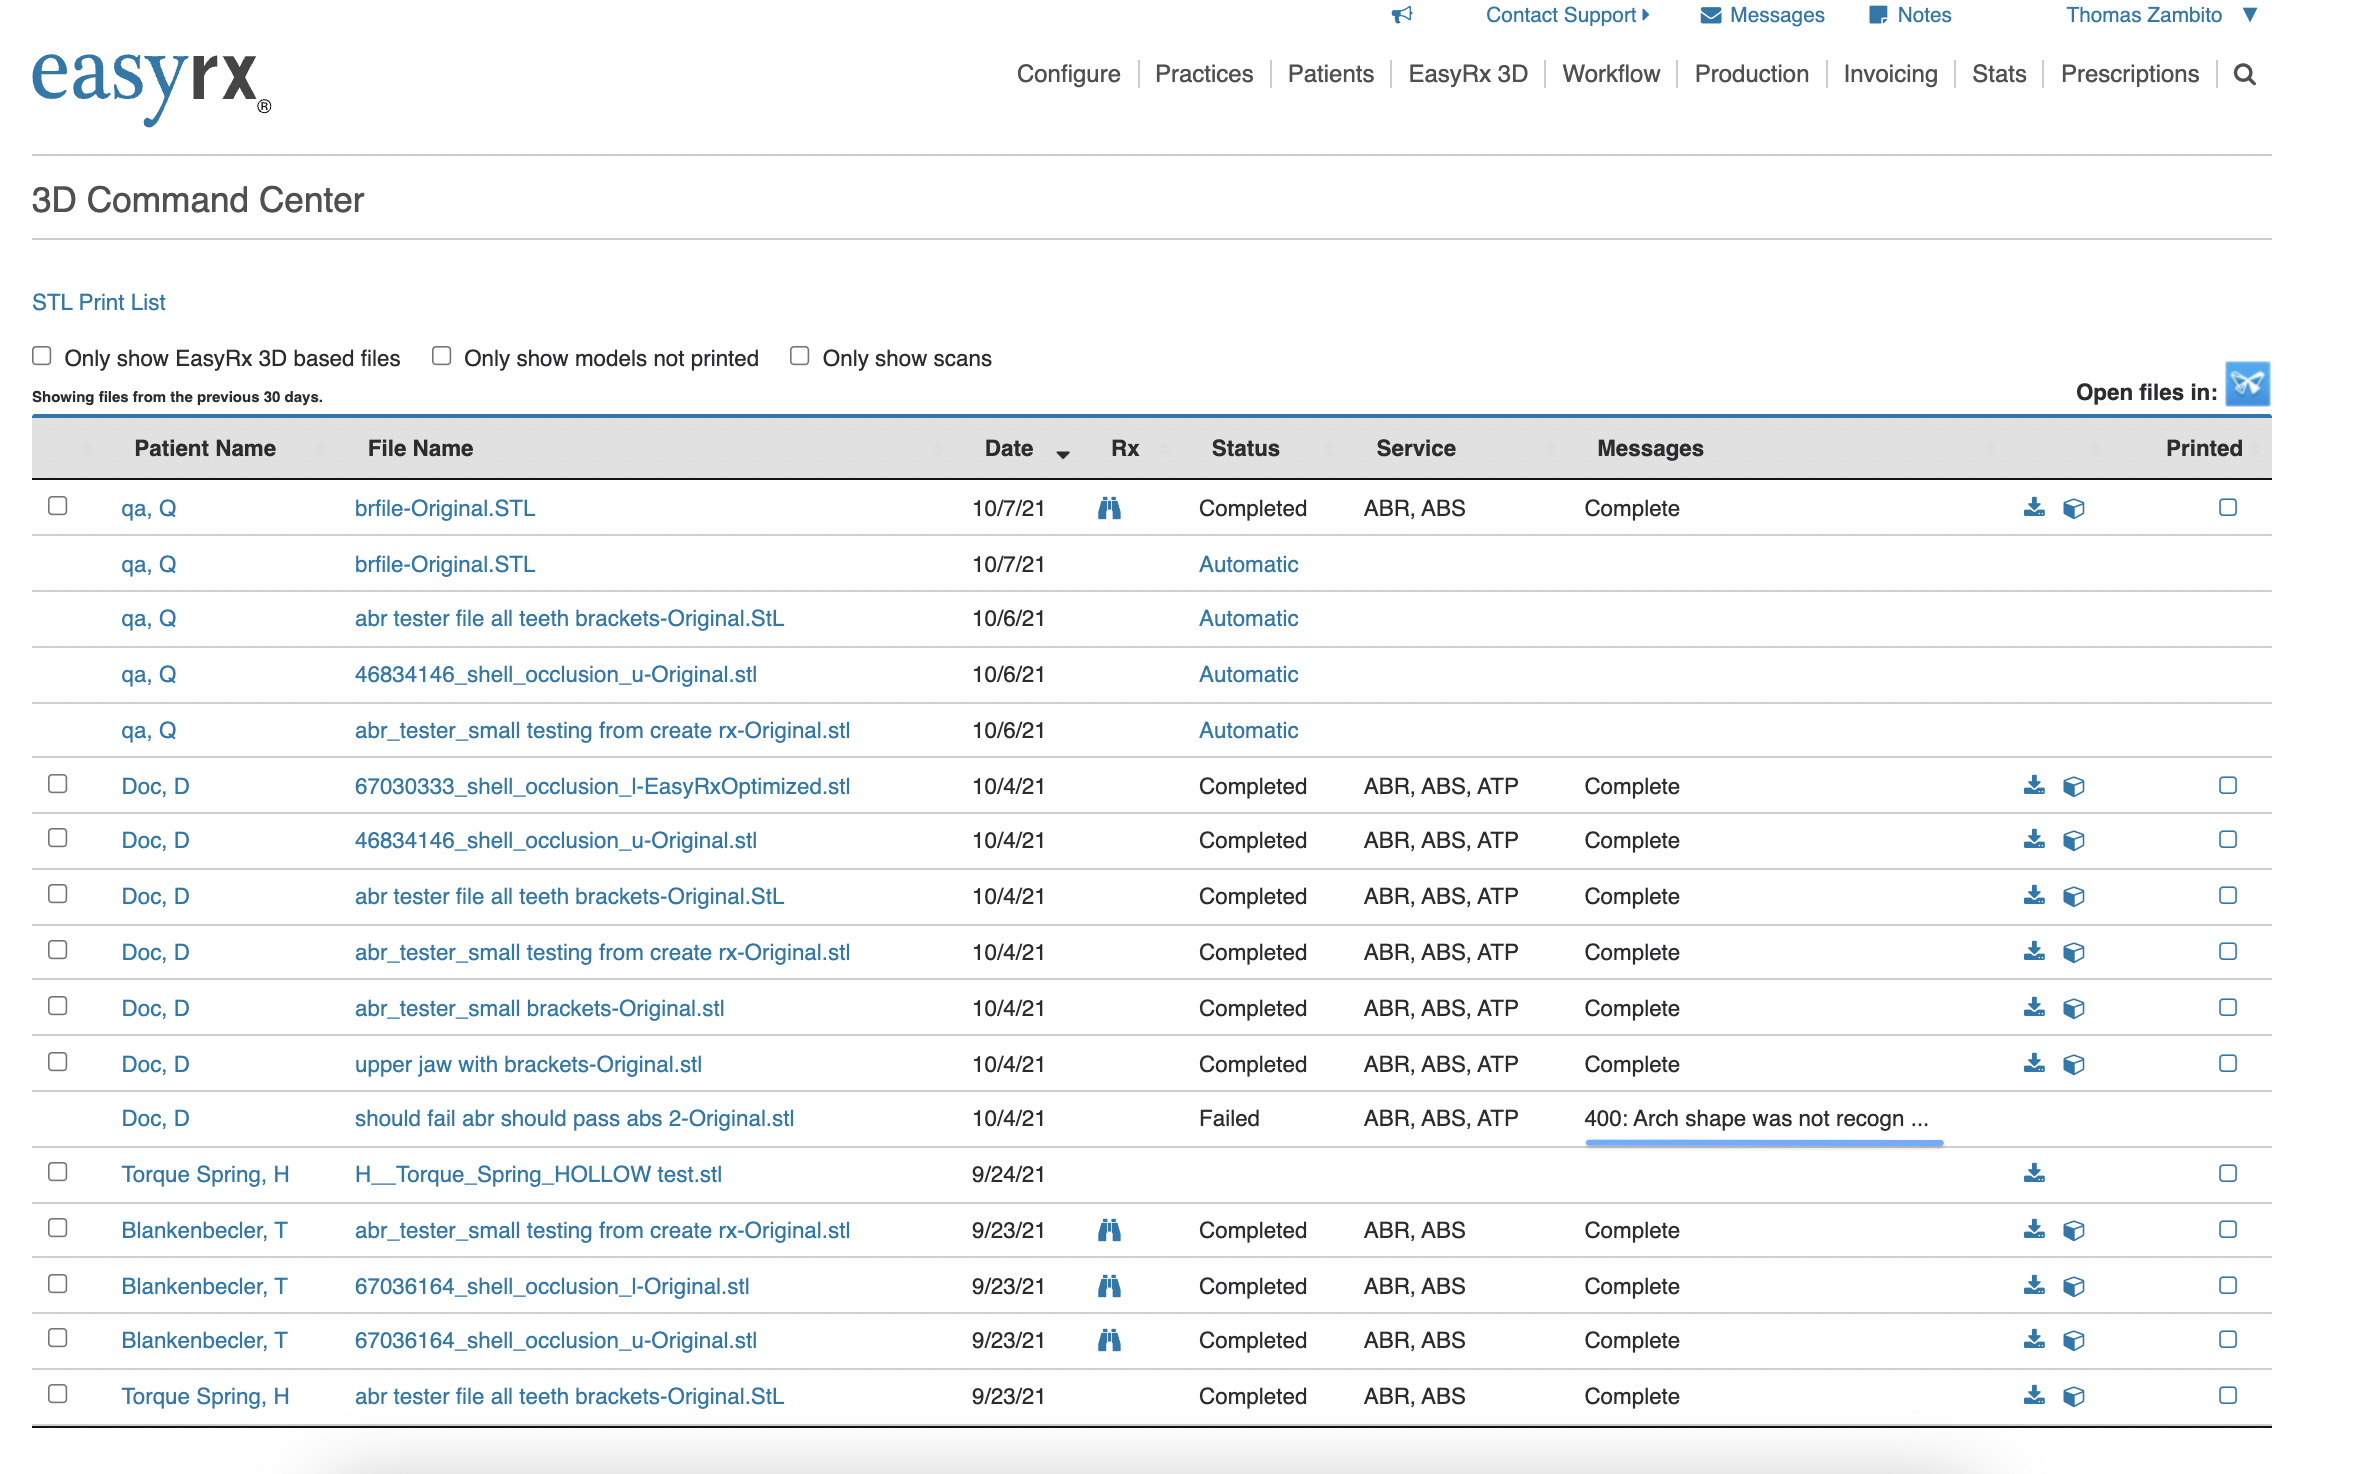The height and width of the screenshot is (1474, 2370).
Task: Download Doc, D abr_tester_small testing from create rx
Action: tap(2034, 952)
